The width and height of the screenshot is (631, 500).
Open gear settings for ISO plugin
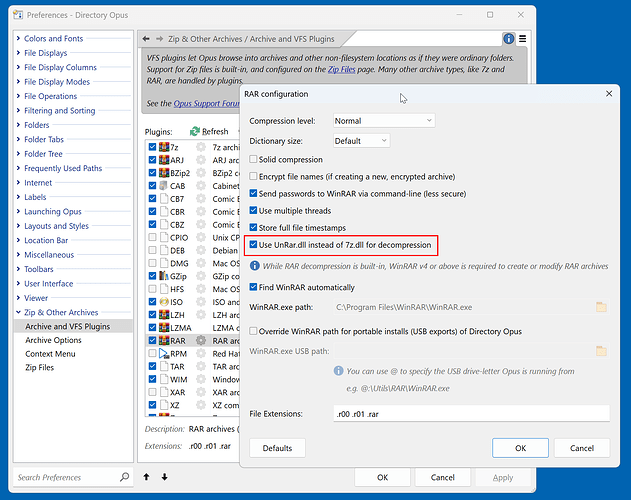201,302
